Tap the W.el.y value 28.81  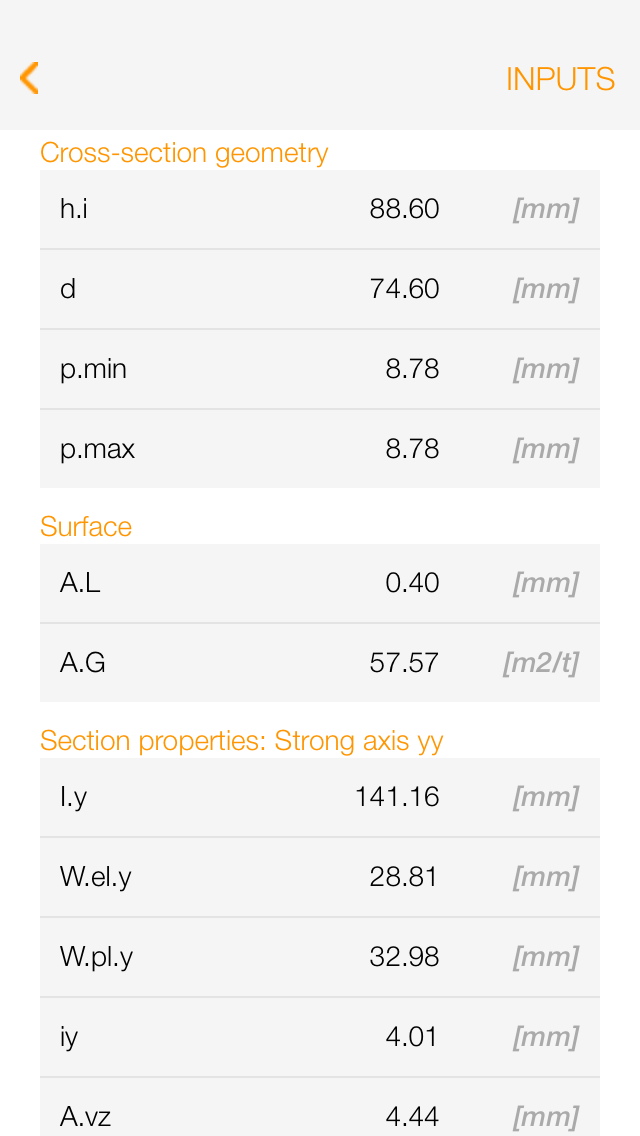(x=405, y=877)
